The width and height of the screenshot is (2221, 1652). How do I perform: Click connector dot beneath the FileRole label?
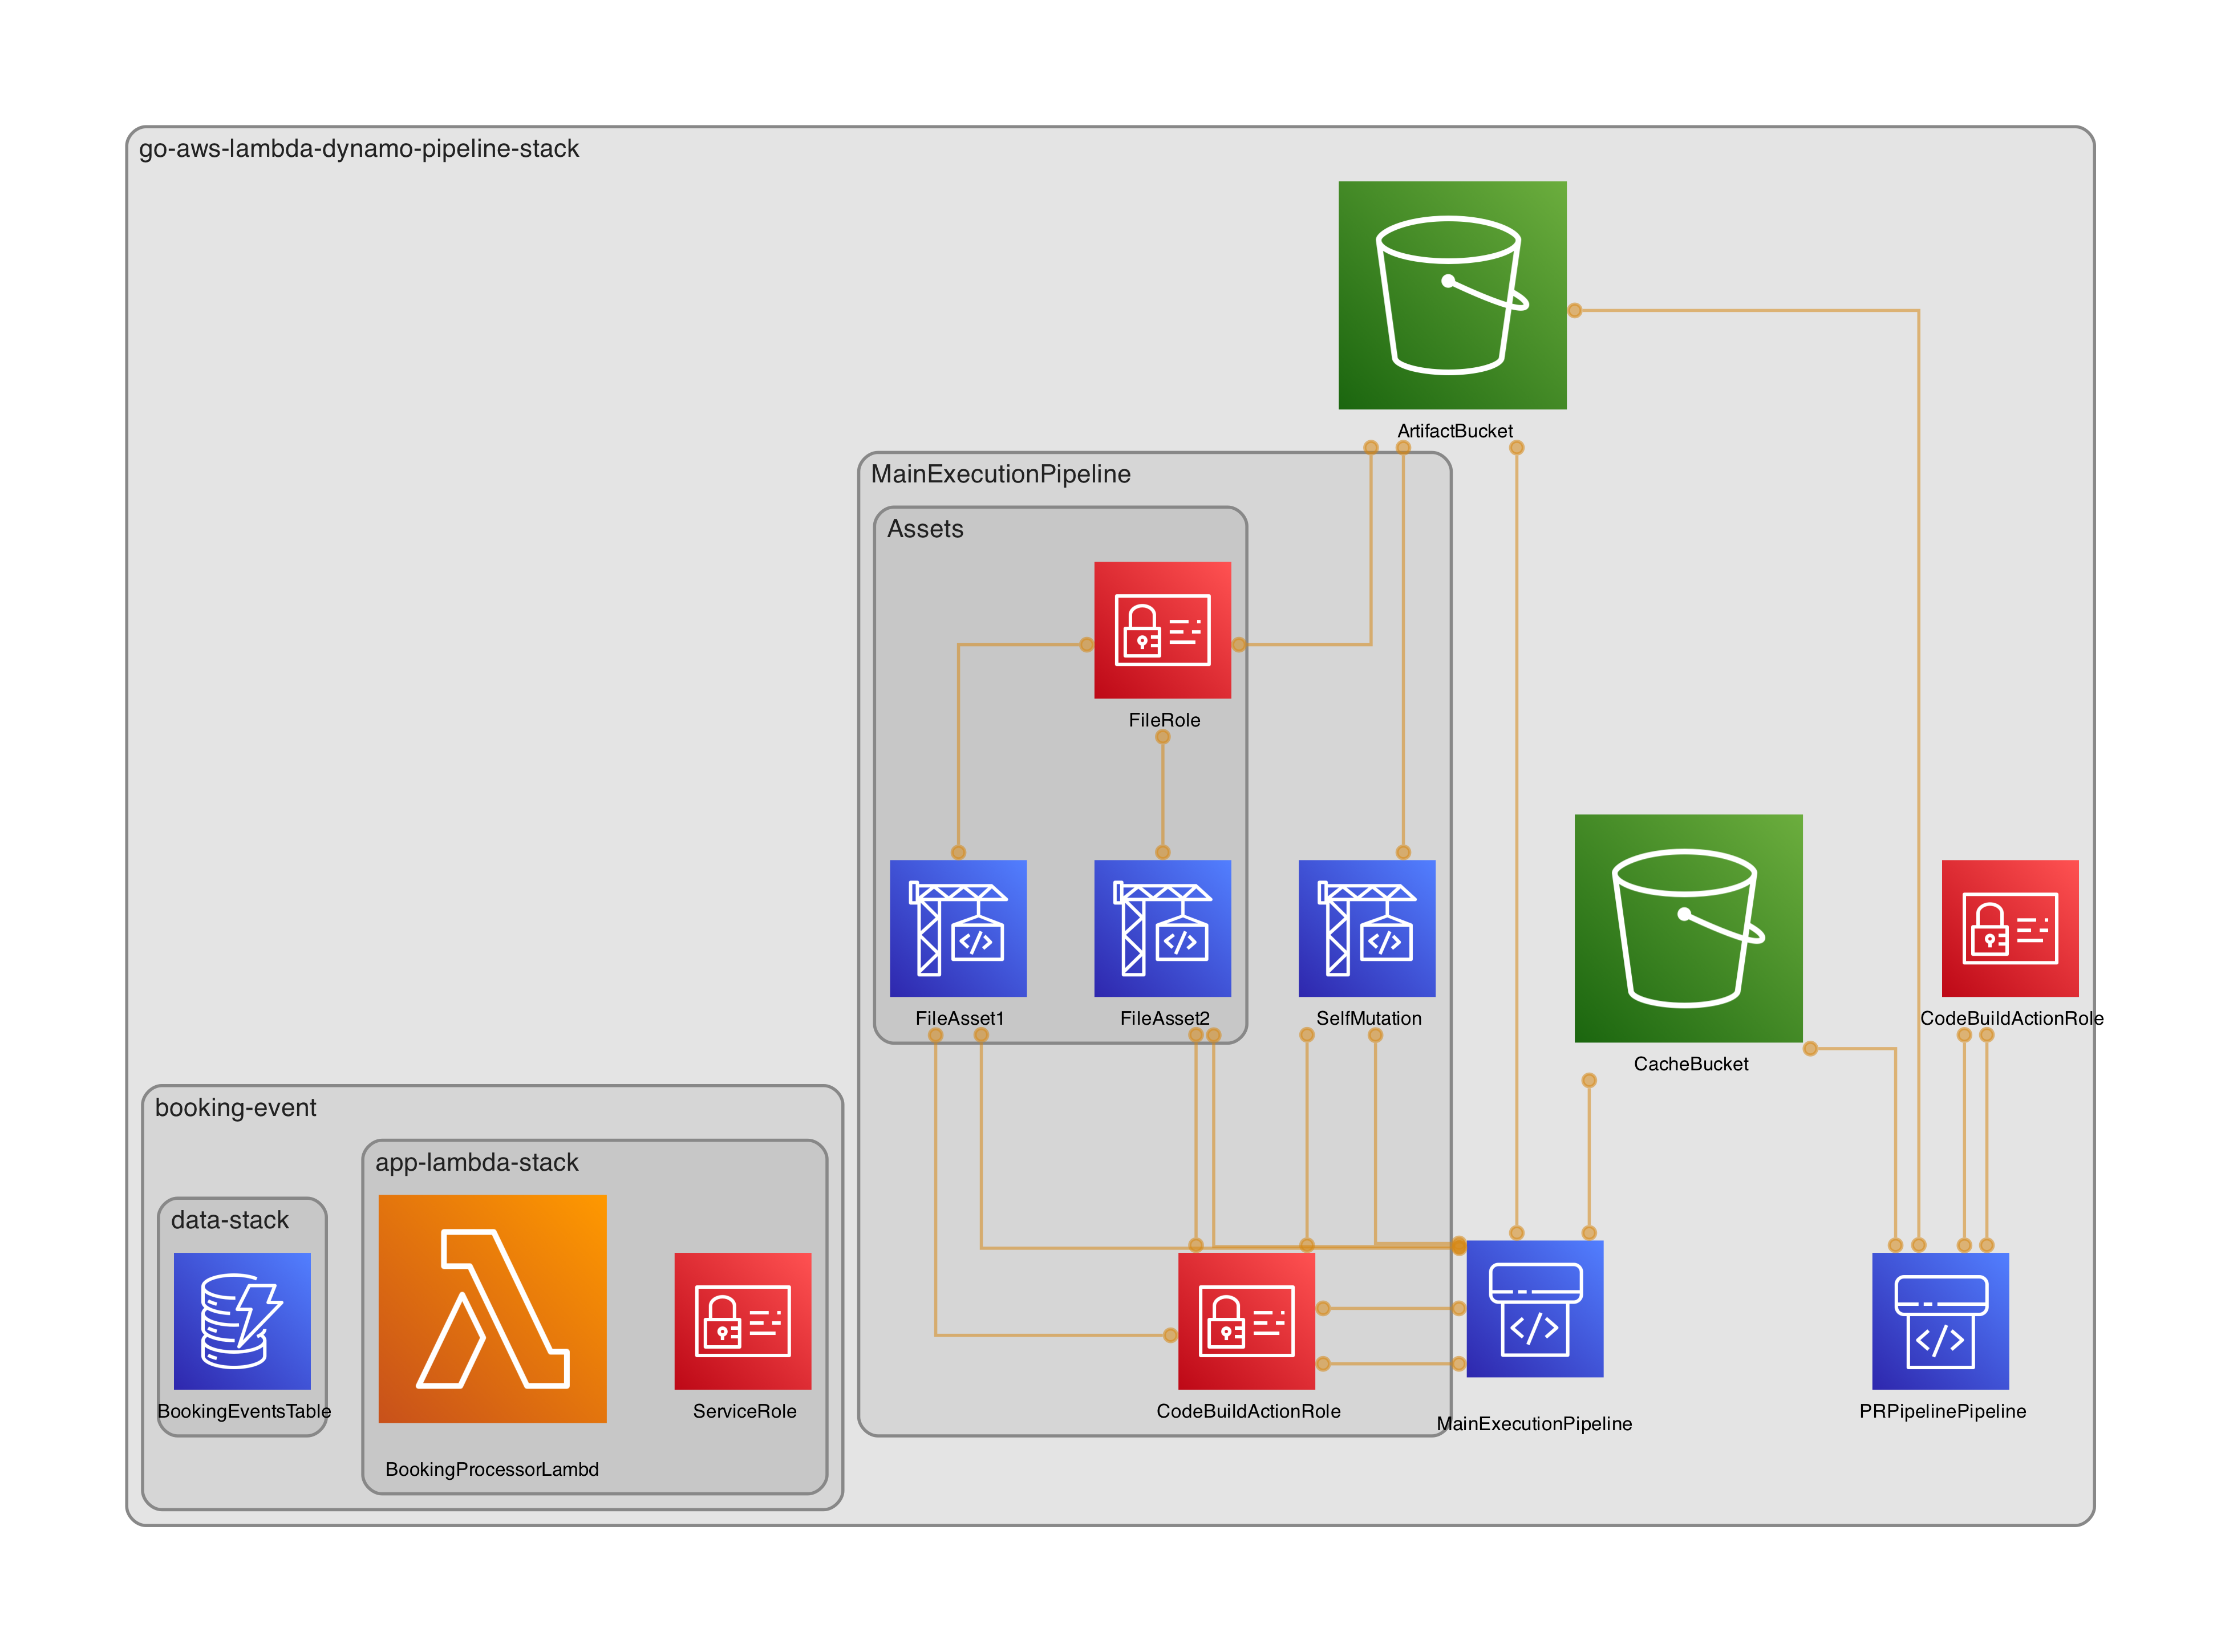click(x=1162, y=737)
